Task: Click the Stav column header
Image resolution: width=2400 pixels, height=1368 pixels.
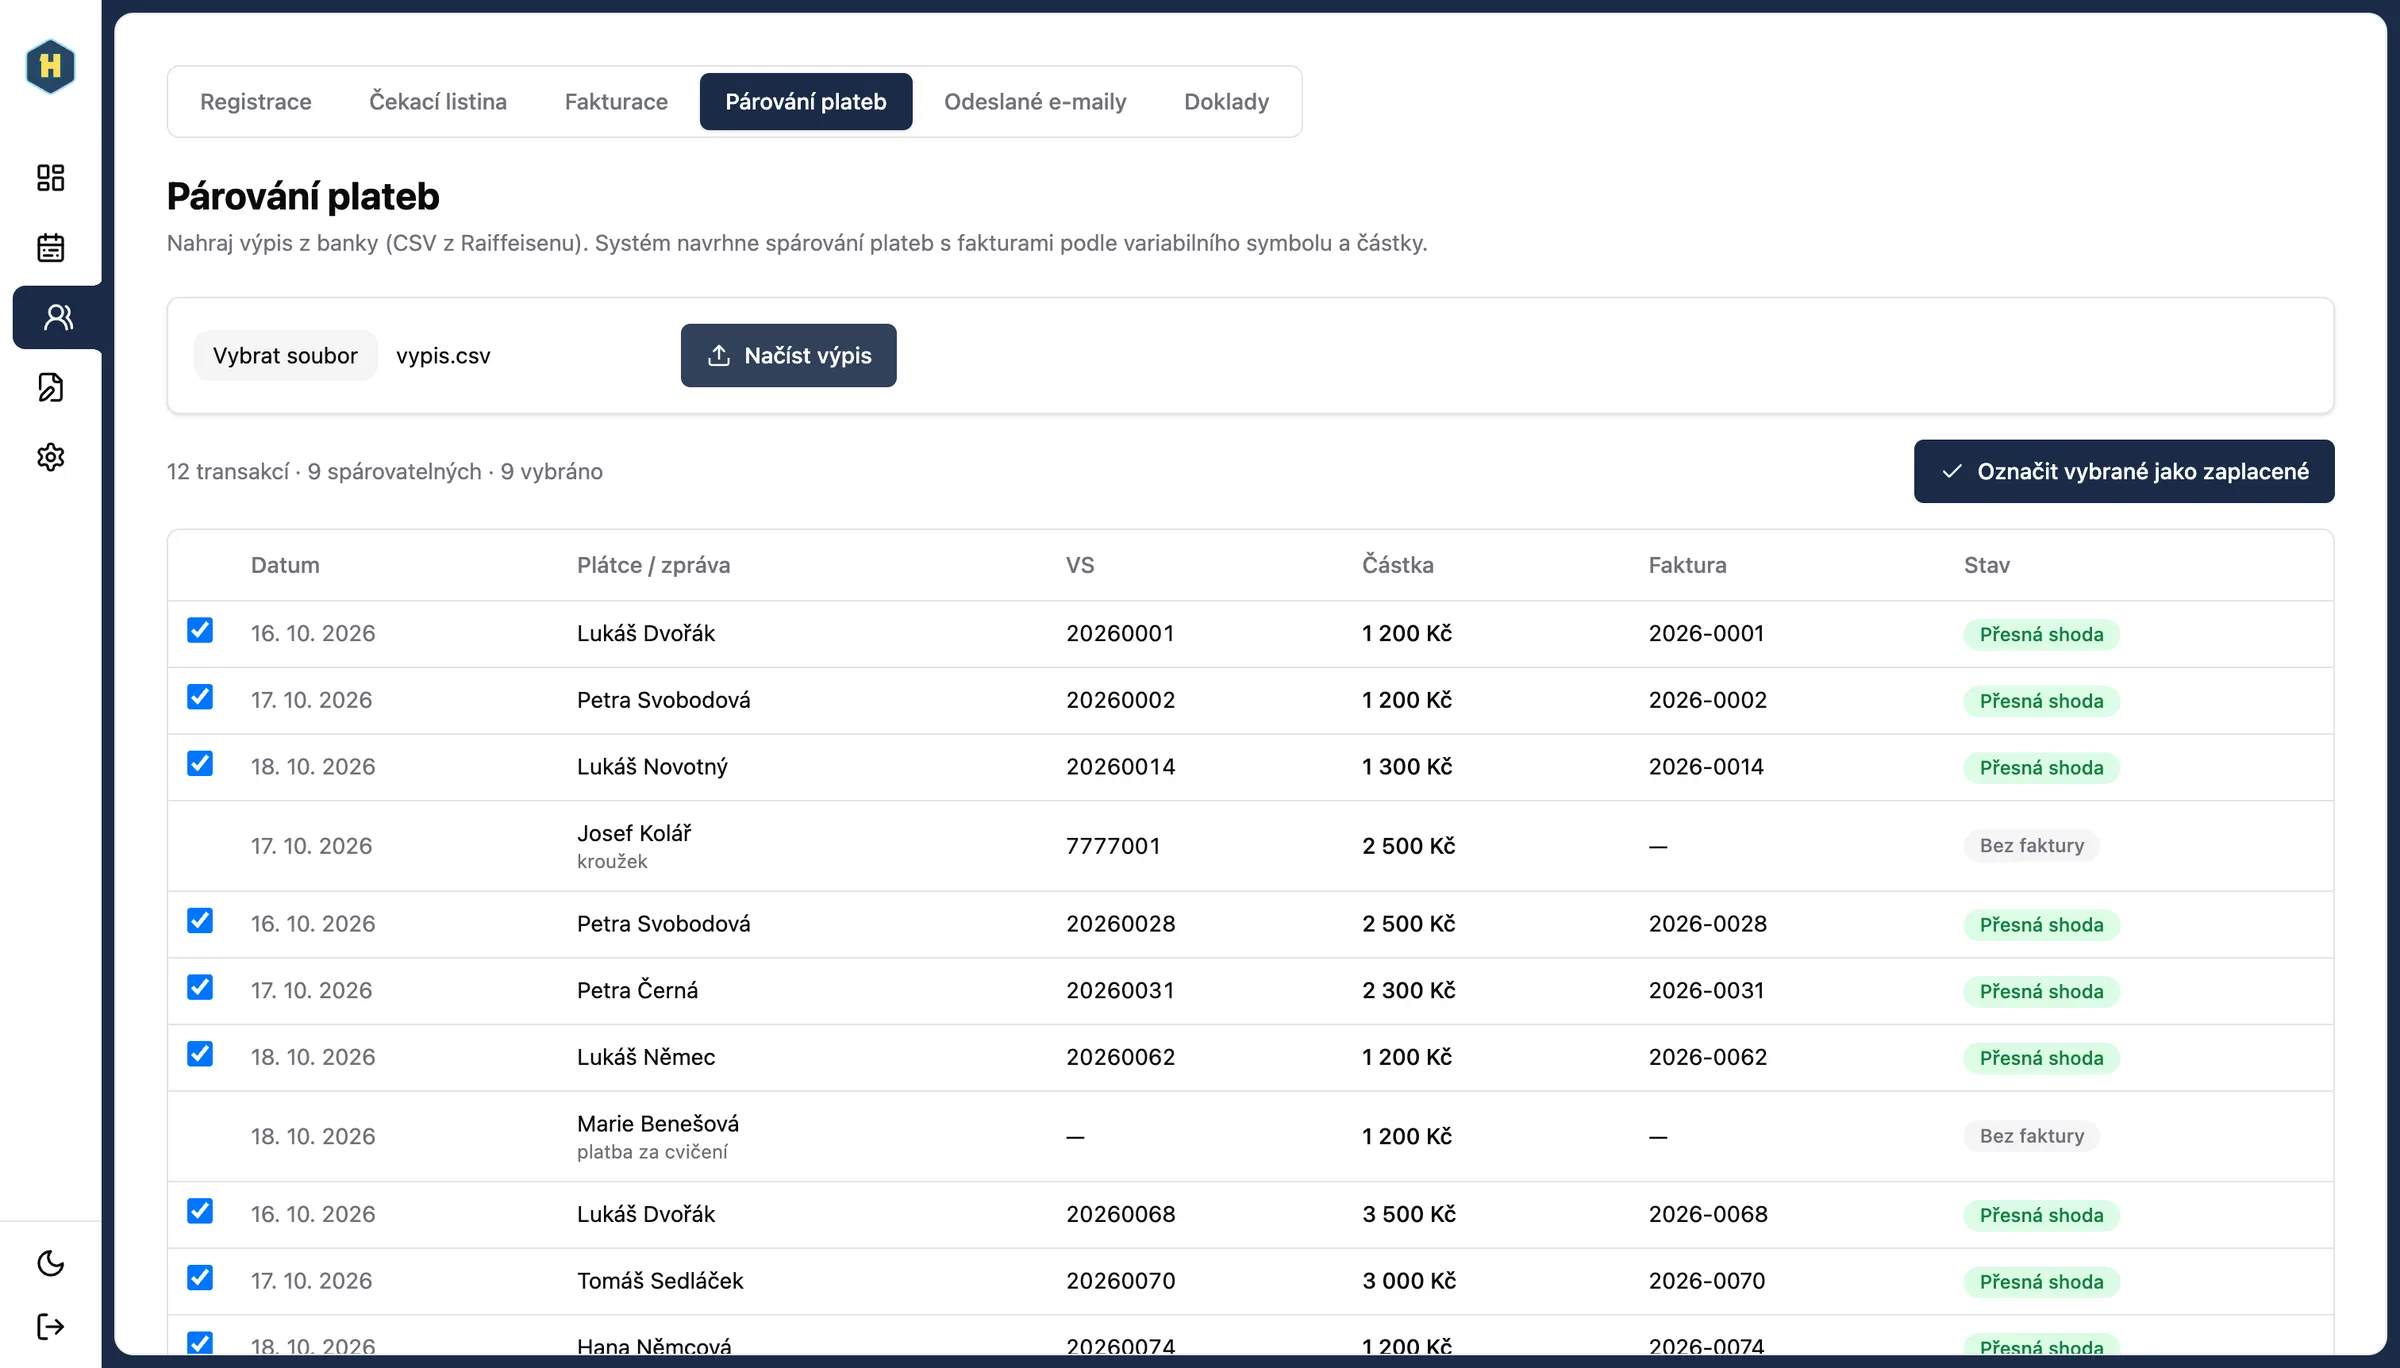Action: pos(1986,565)
